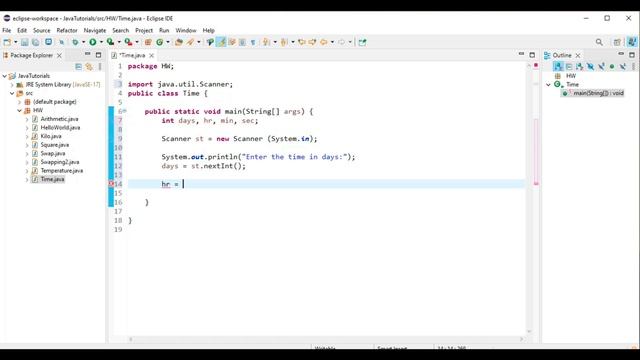Viewport: 640px width, 360px height.
Task: Open the Package Explorer view menu
Action: (100, 67)
